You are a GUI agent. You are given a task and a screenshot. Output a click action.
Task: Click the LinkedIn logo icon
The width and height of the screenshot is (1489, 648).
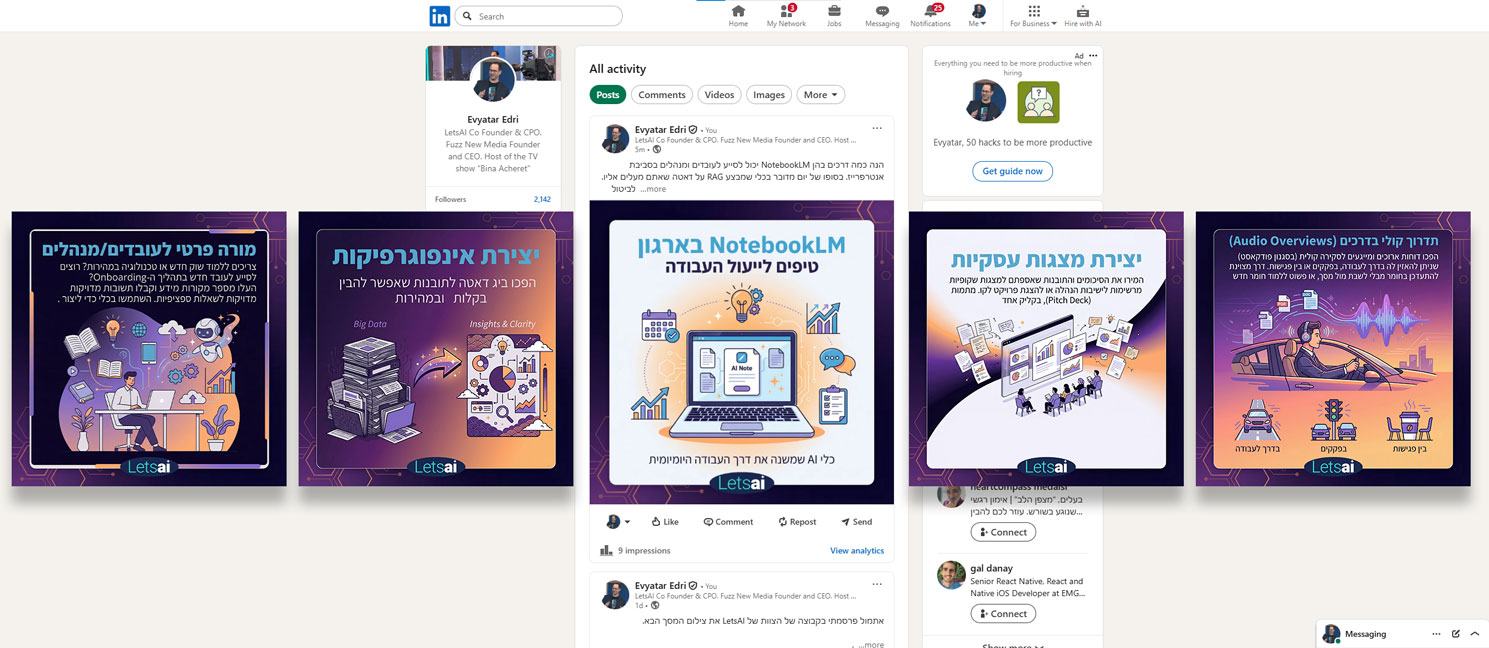(439, 16)
